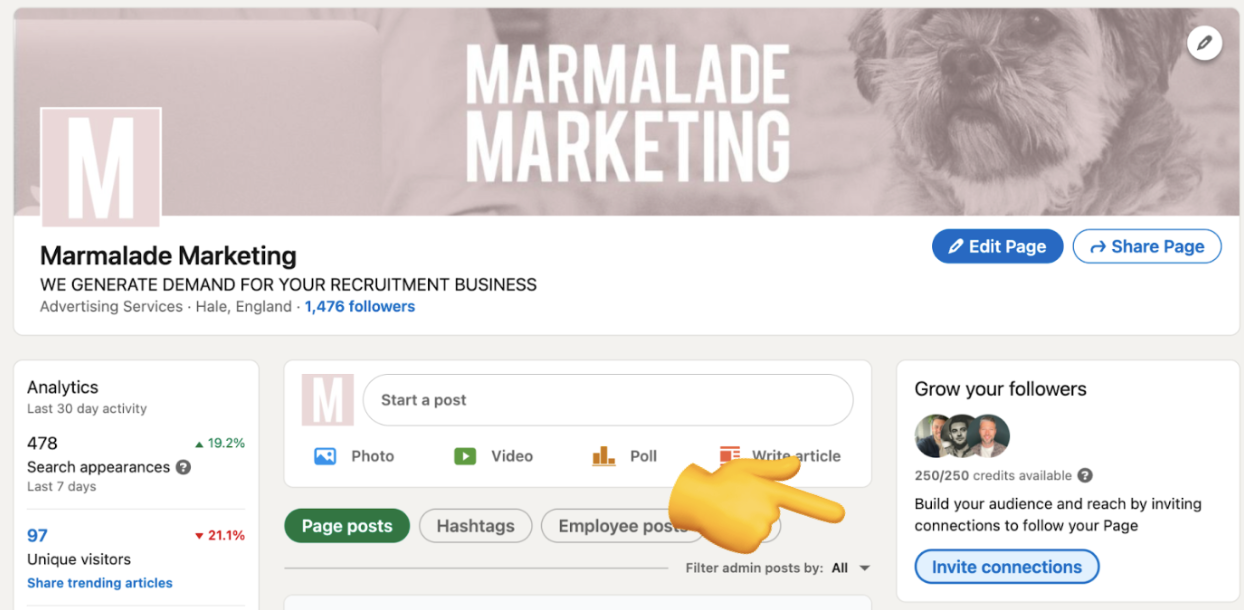Click the Share Page button
1244x610 pixels.
tap(1147, 246)
